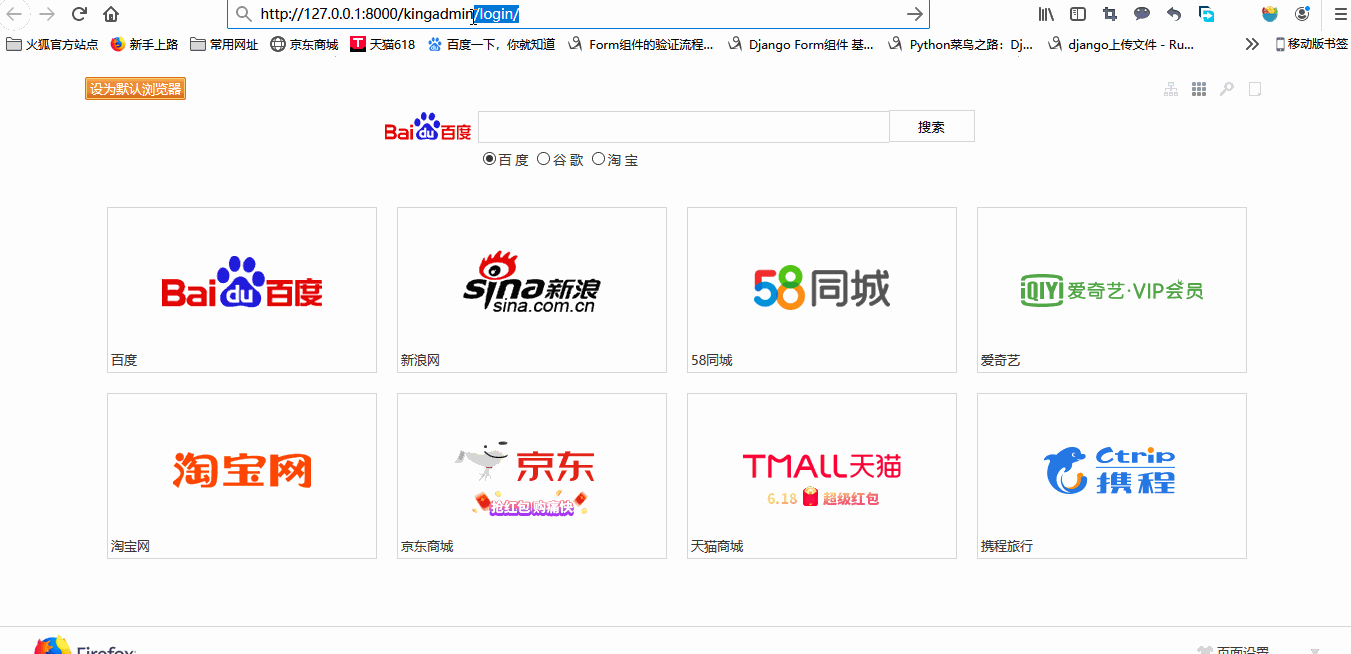The height and width of the screenshot is (654, 1351).
Task: Open the Library bookshelf icon
Action: pos(1046,14)
